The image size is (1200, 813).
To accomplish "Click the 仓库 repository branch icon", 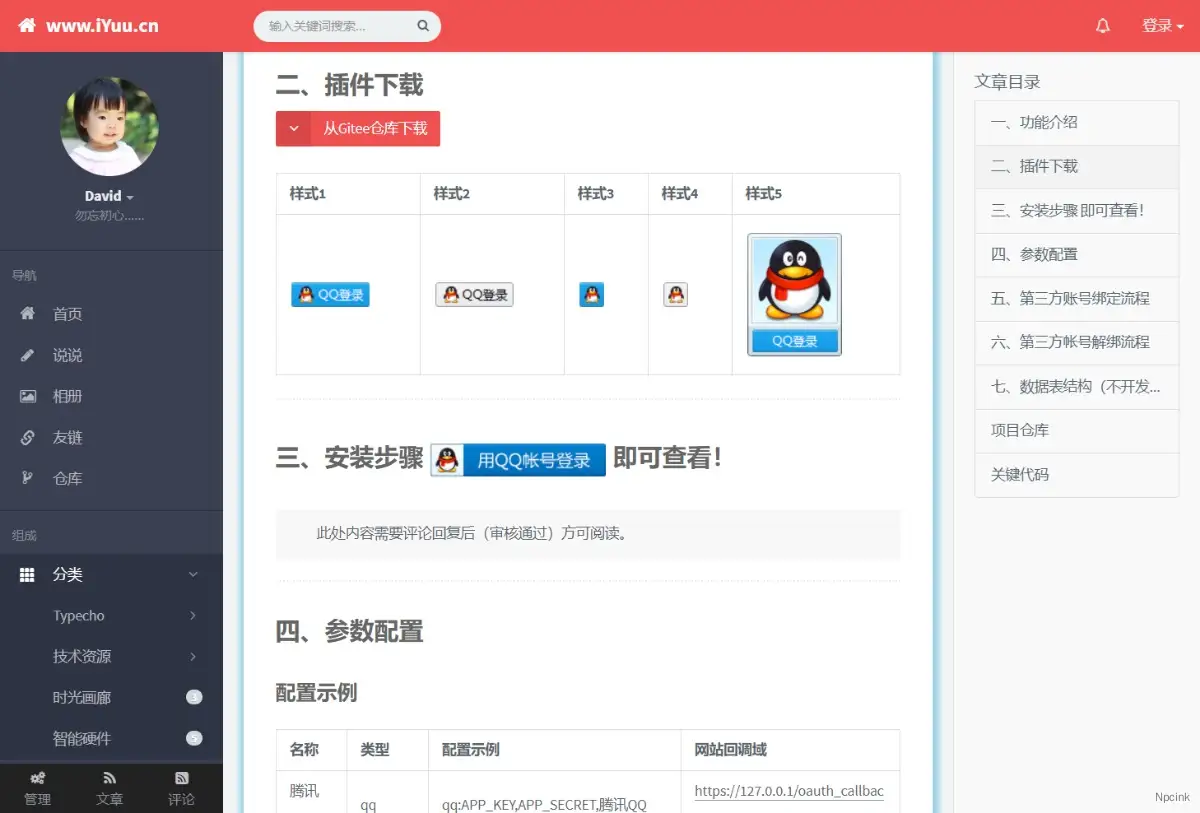I will (27, 478).
